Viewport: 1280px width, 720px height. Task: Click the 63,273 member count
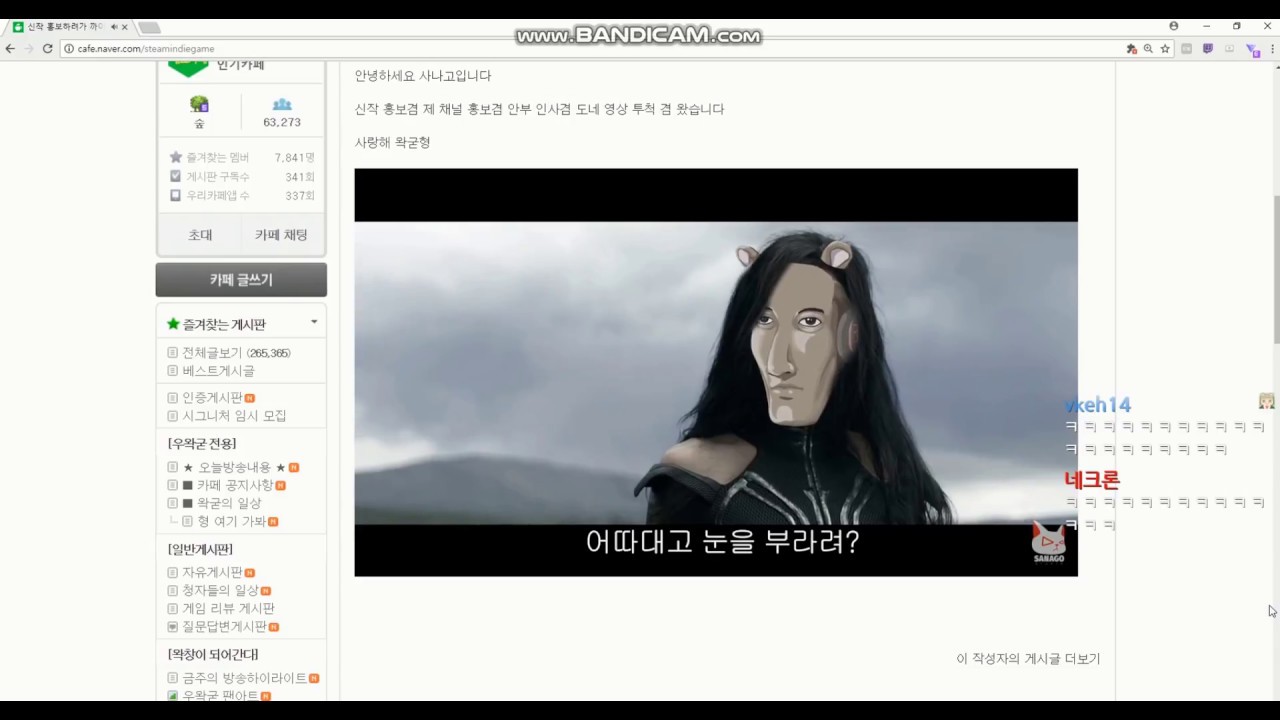[x=282, y=123]
